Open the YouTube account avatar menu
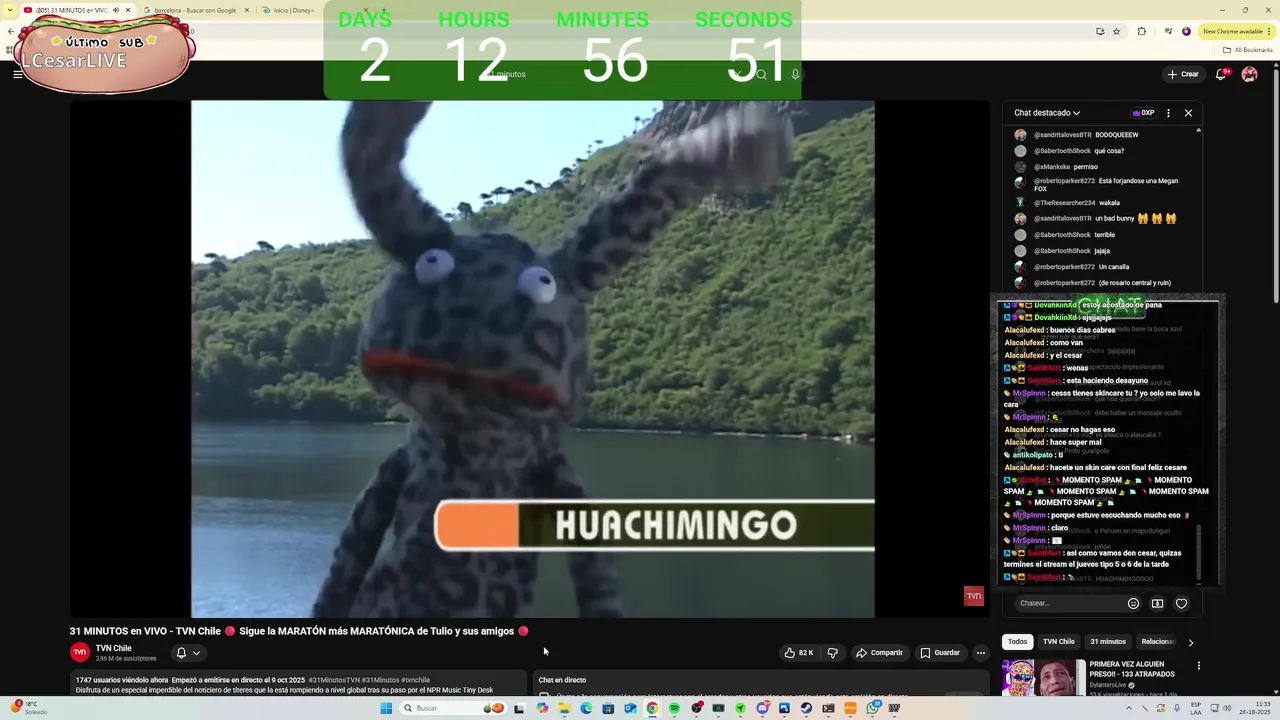 1249,74
